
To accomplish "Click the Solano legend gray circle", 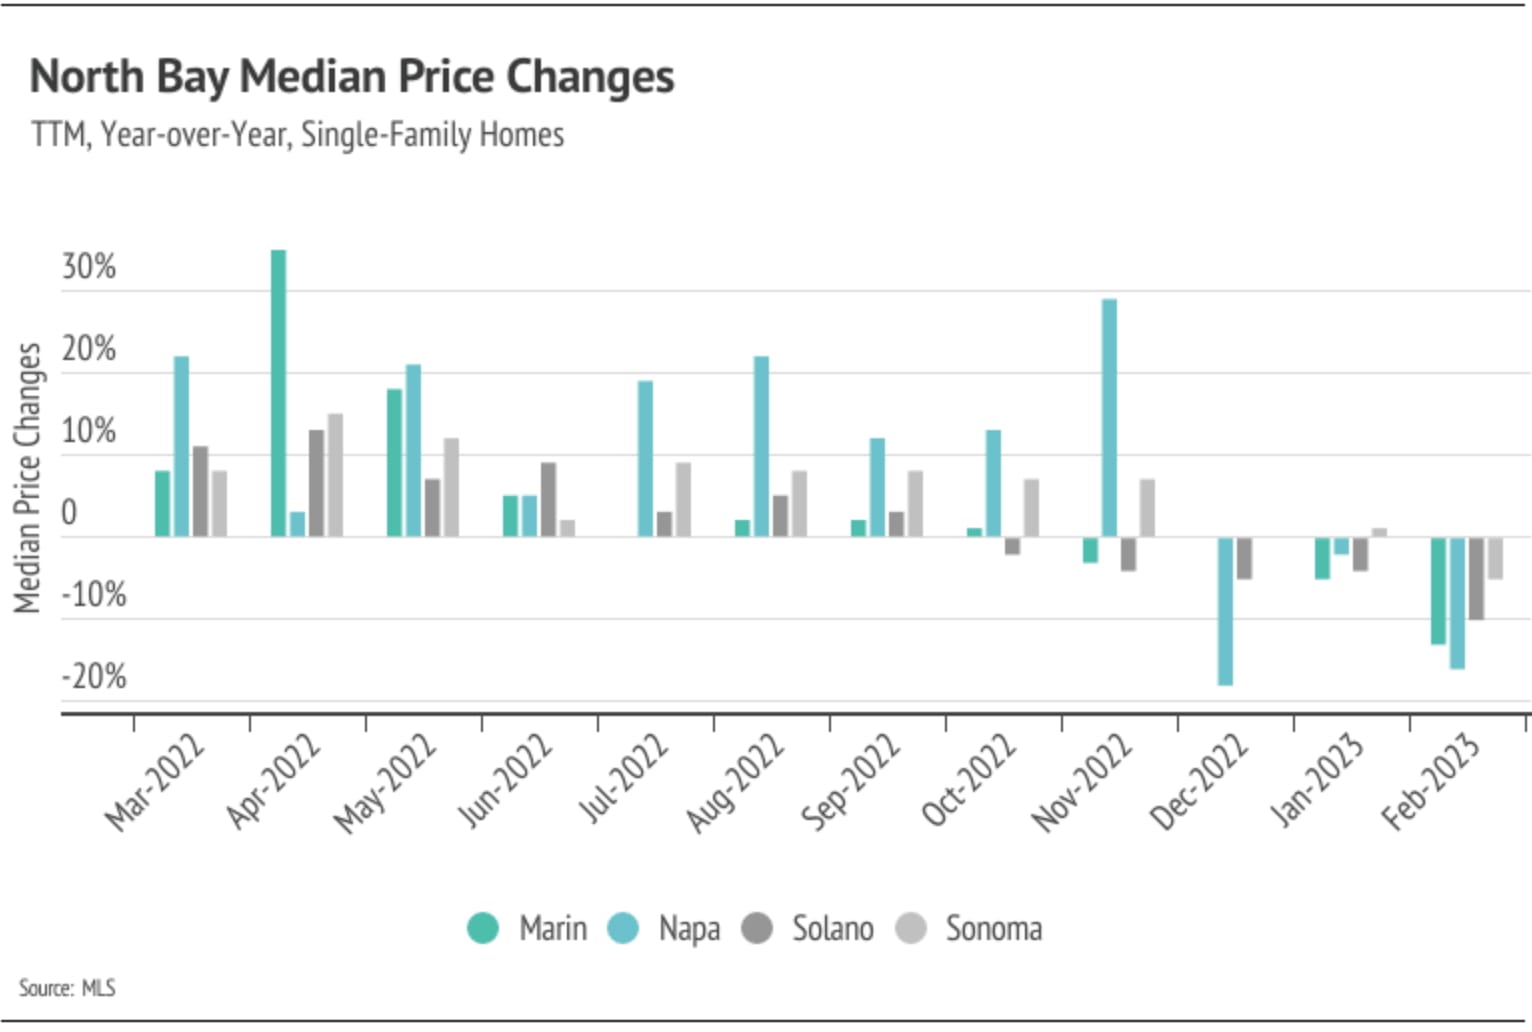I will tap(757, 928).
